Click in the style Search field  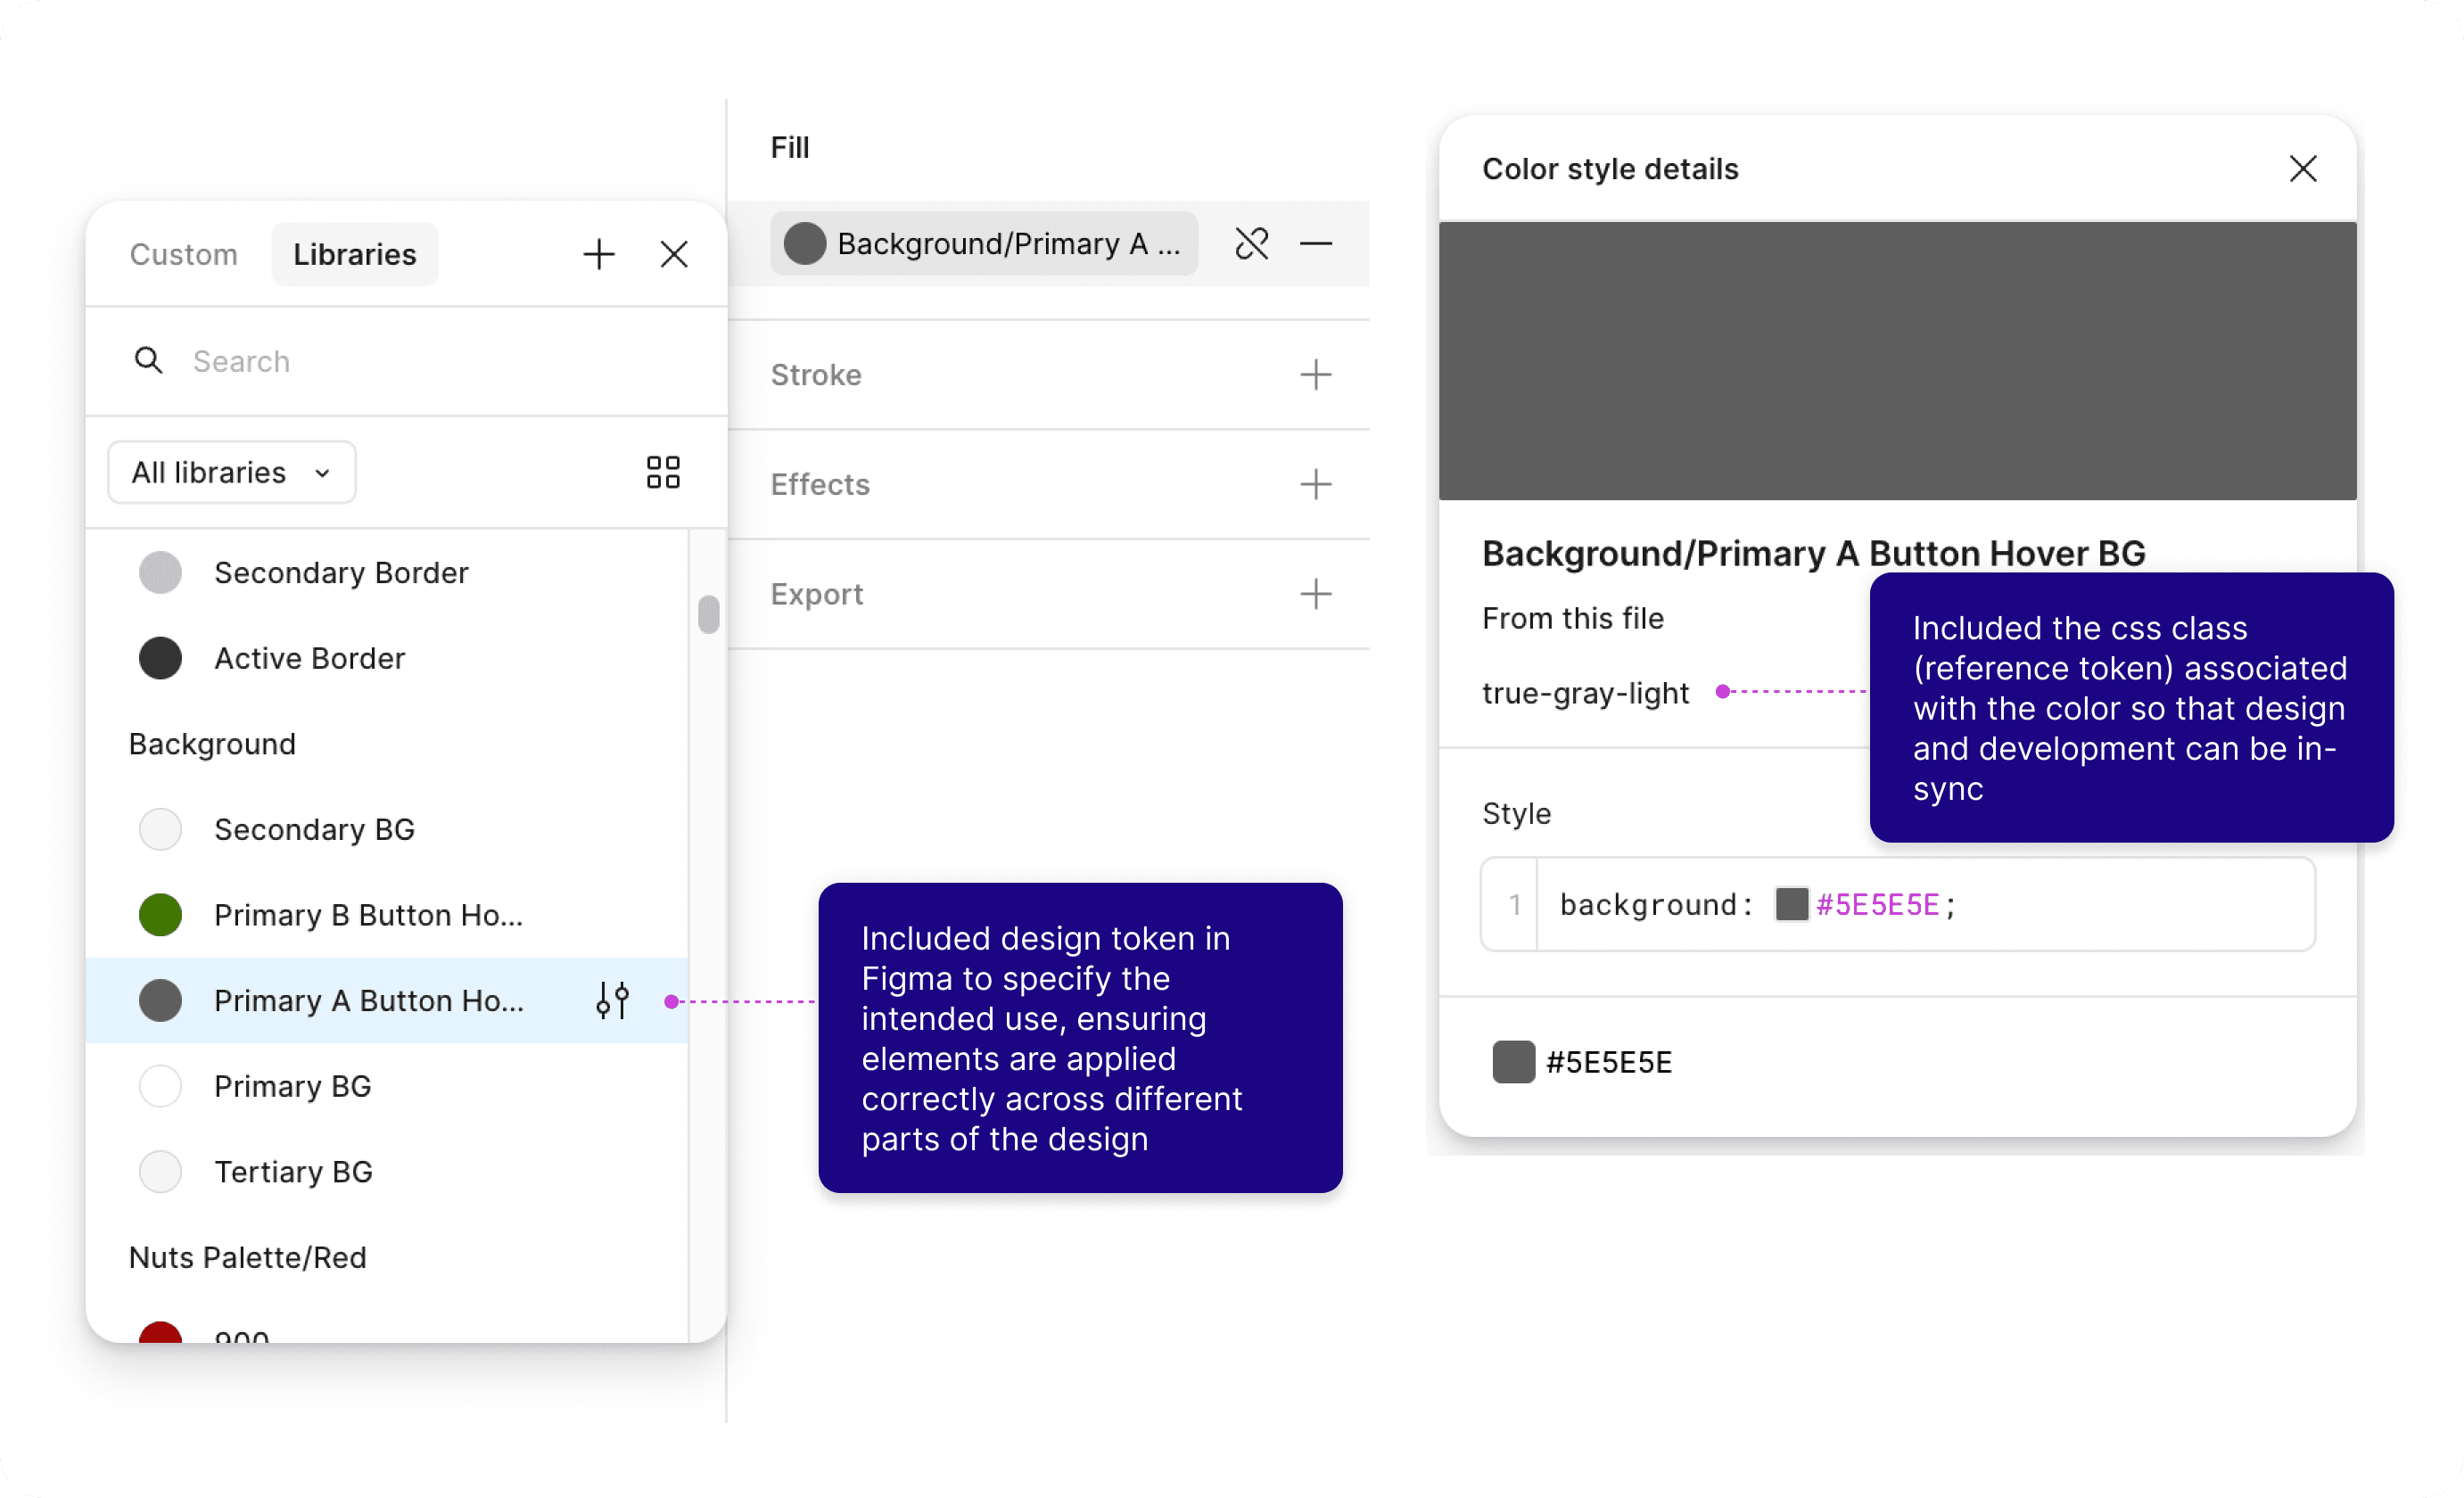point(400,361)
